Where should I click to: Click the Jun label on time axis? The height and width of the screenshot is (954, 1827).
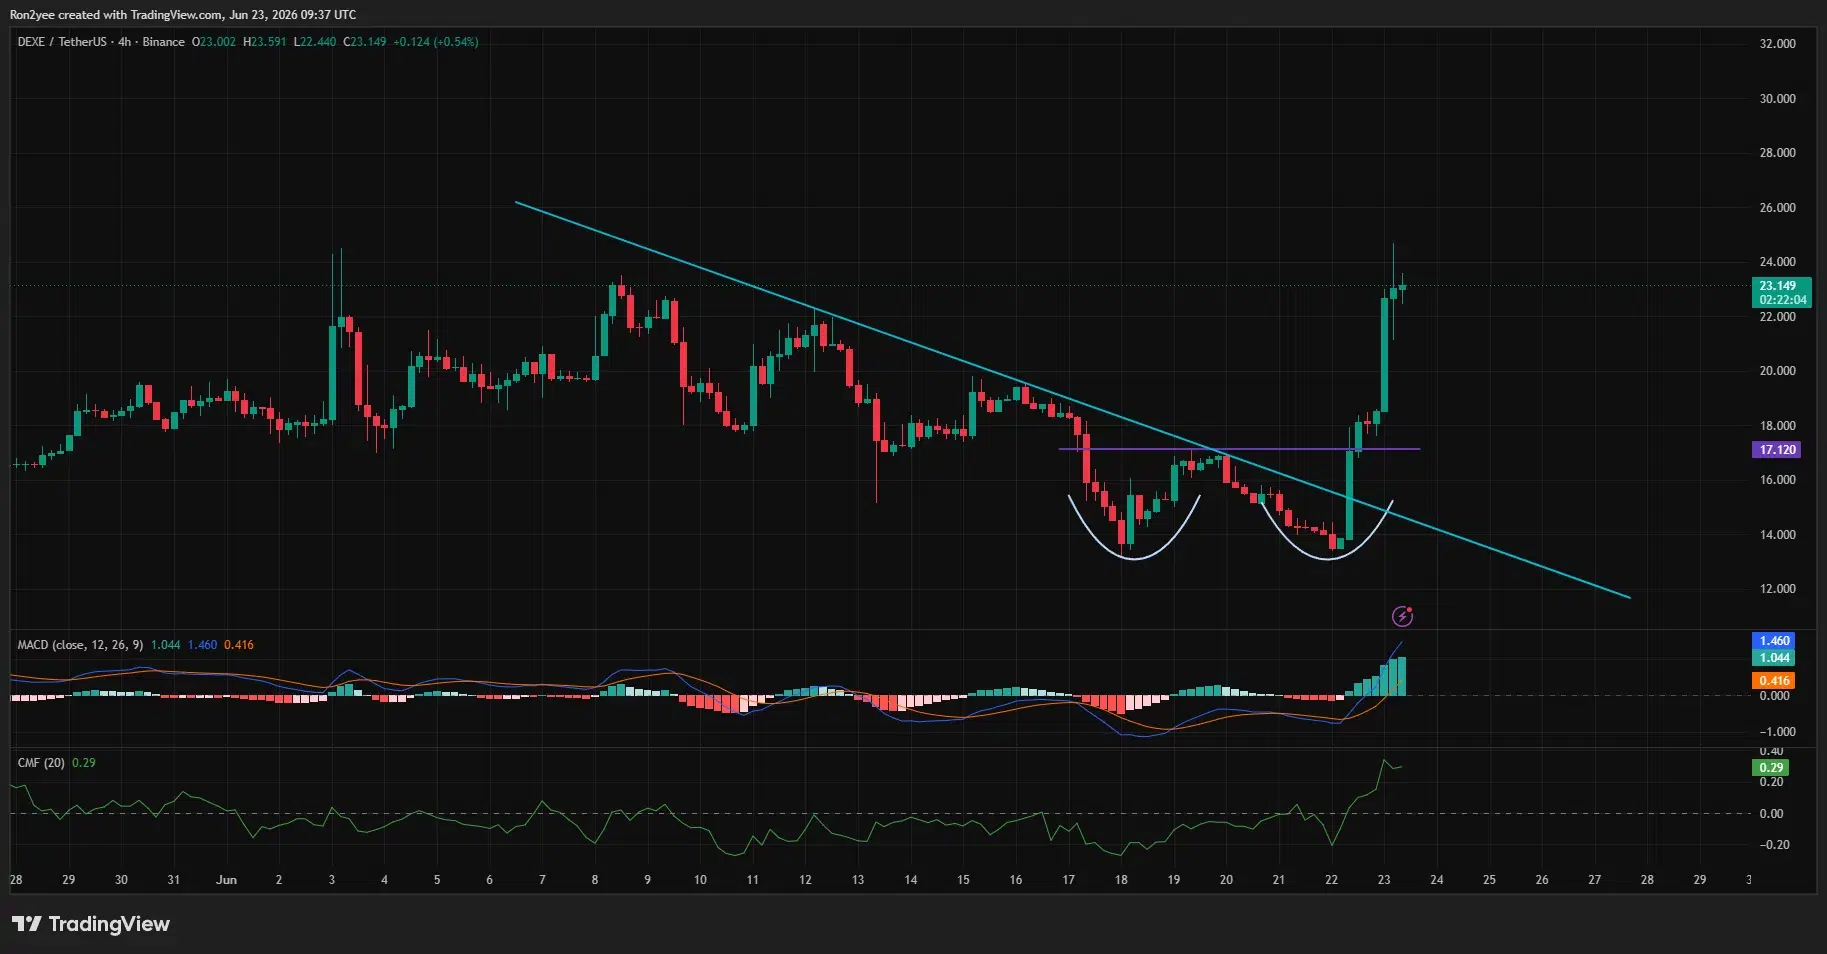point(226,880)
